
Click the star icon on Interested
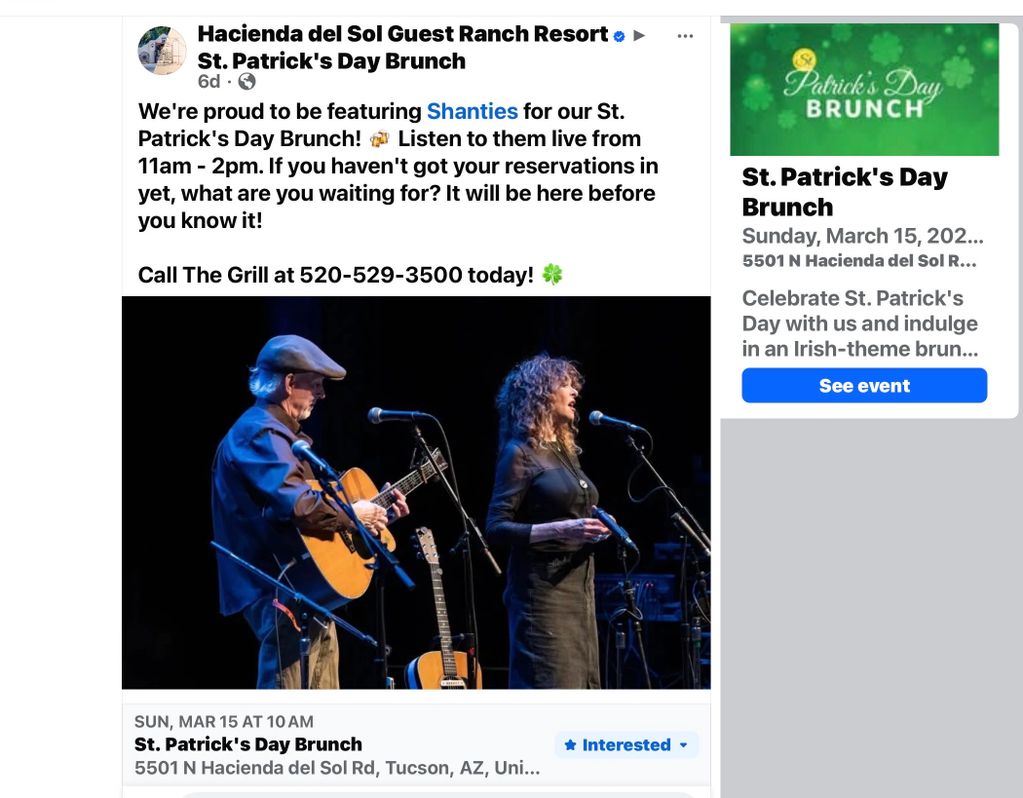[570, 745]
